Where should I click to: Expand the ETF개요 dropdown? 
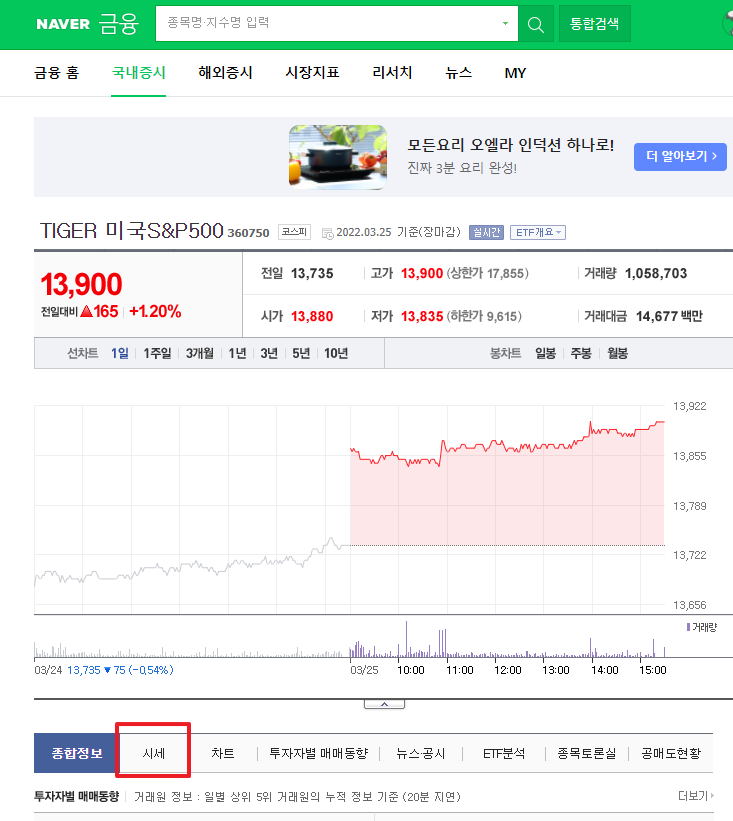pyautogui.click(x=538, y=232)
